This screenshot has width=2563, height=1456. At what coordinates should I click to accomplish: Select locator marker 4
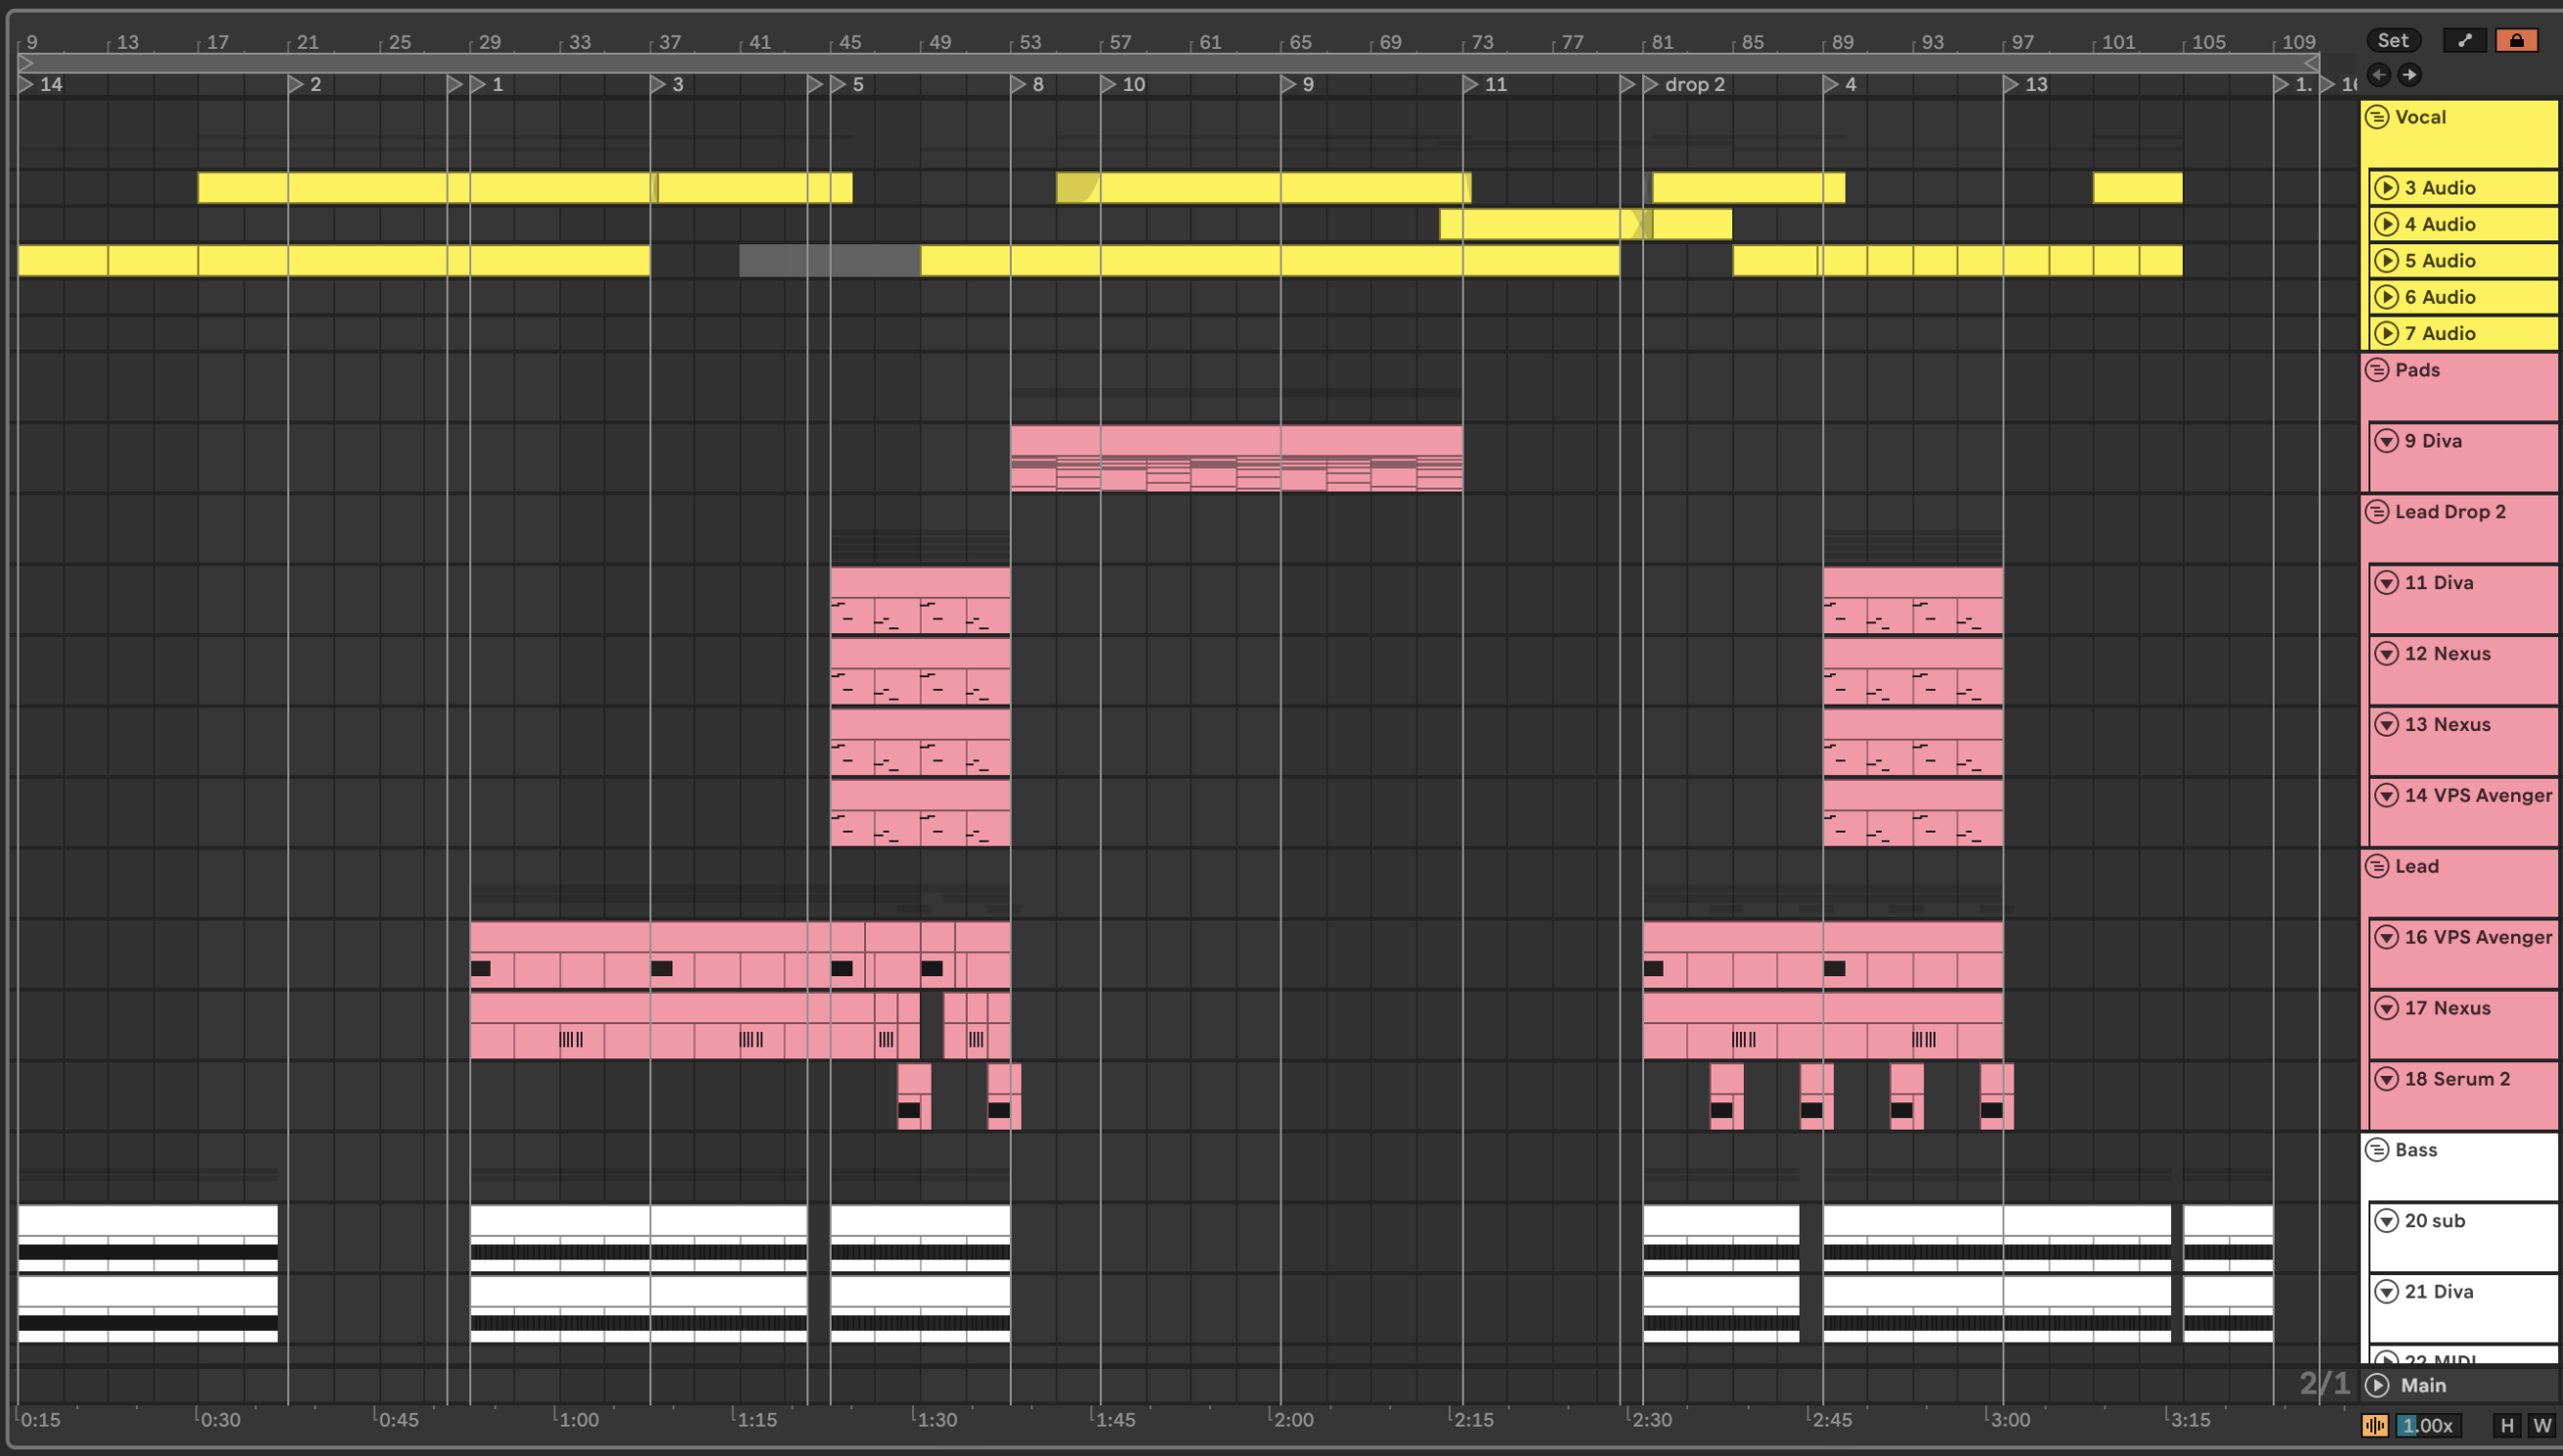(1841, 85)
